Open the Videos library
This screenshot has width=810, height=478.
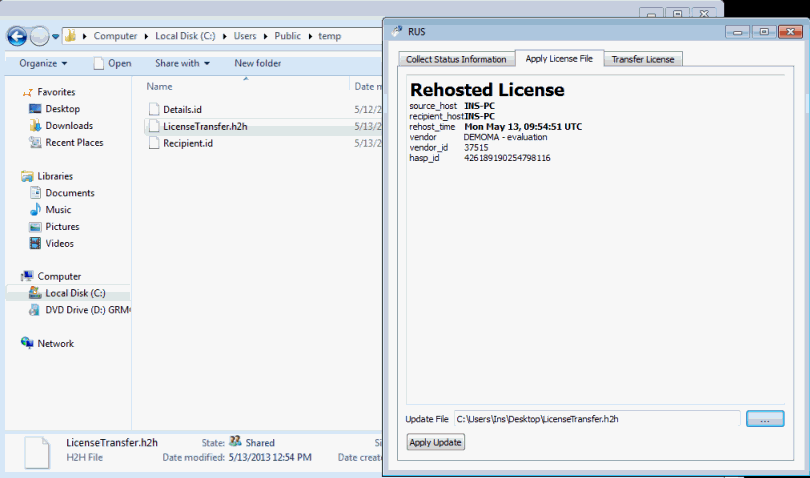[x=59, y=244]
